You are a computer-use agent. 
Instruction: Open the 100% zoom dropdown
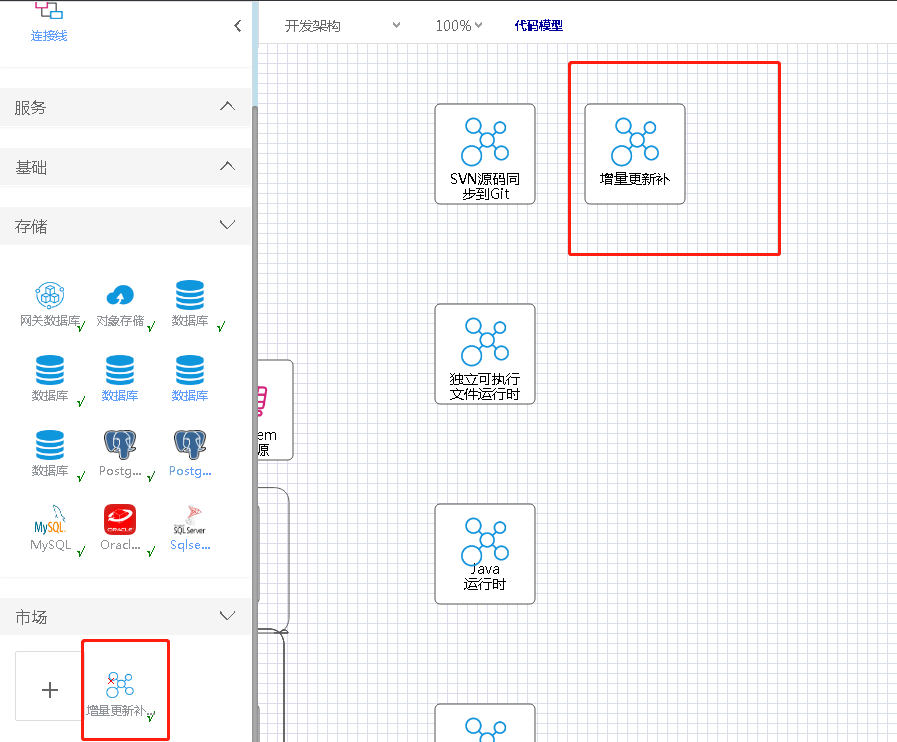click(x=459, y=26)
